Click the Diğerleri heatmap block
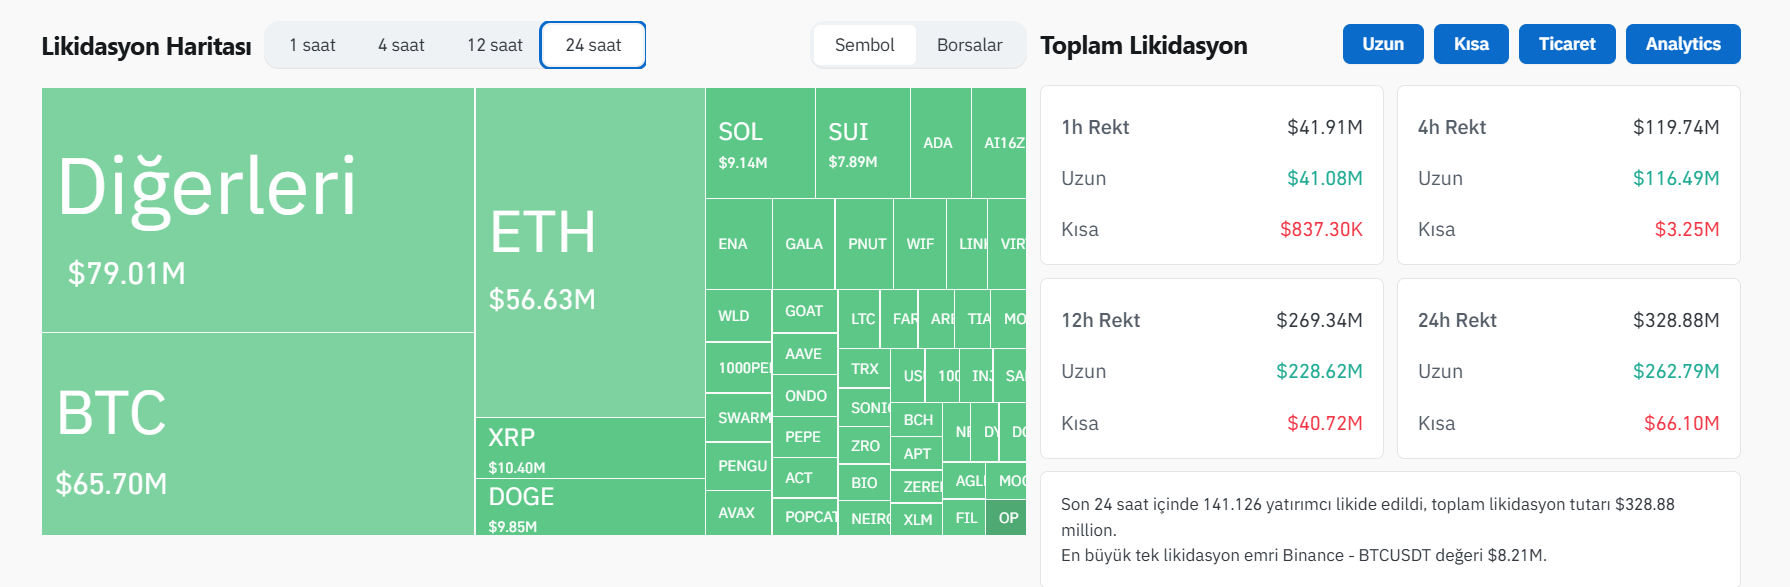Screen dimensions: 1790x587 tap(257, 210)
